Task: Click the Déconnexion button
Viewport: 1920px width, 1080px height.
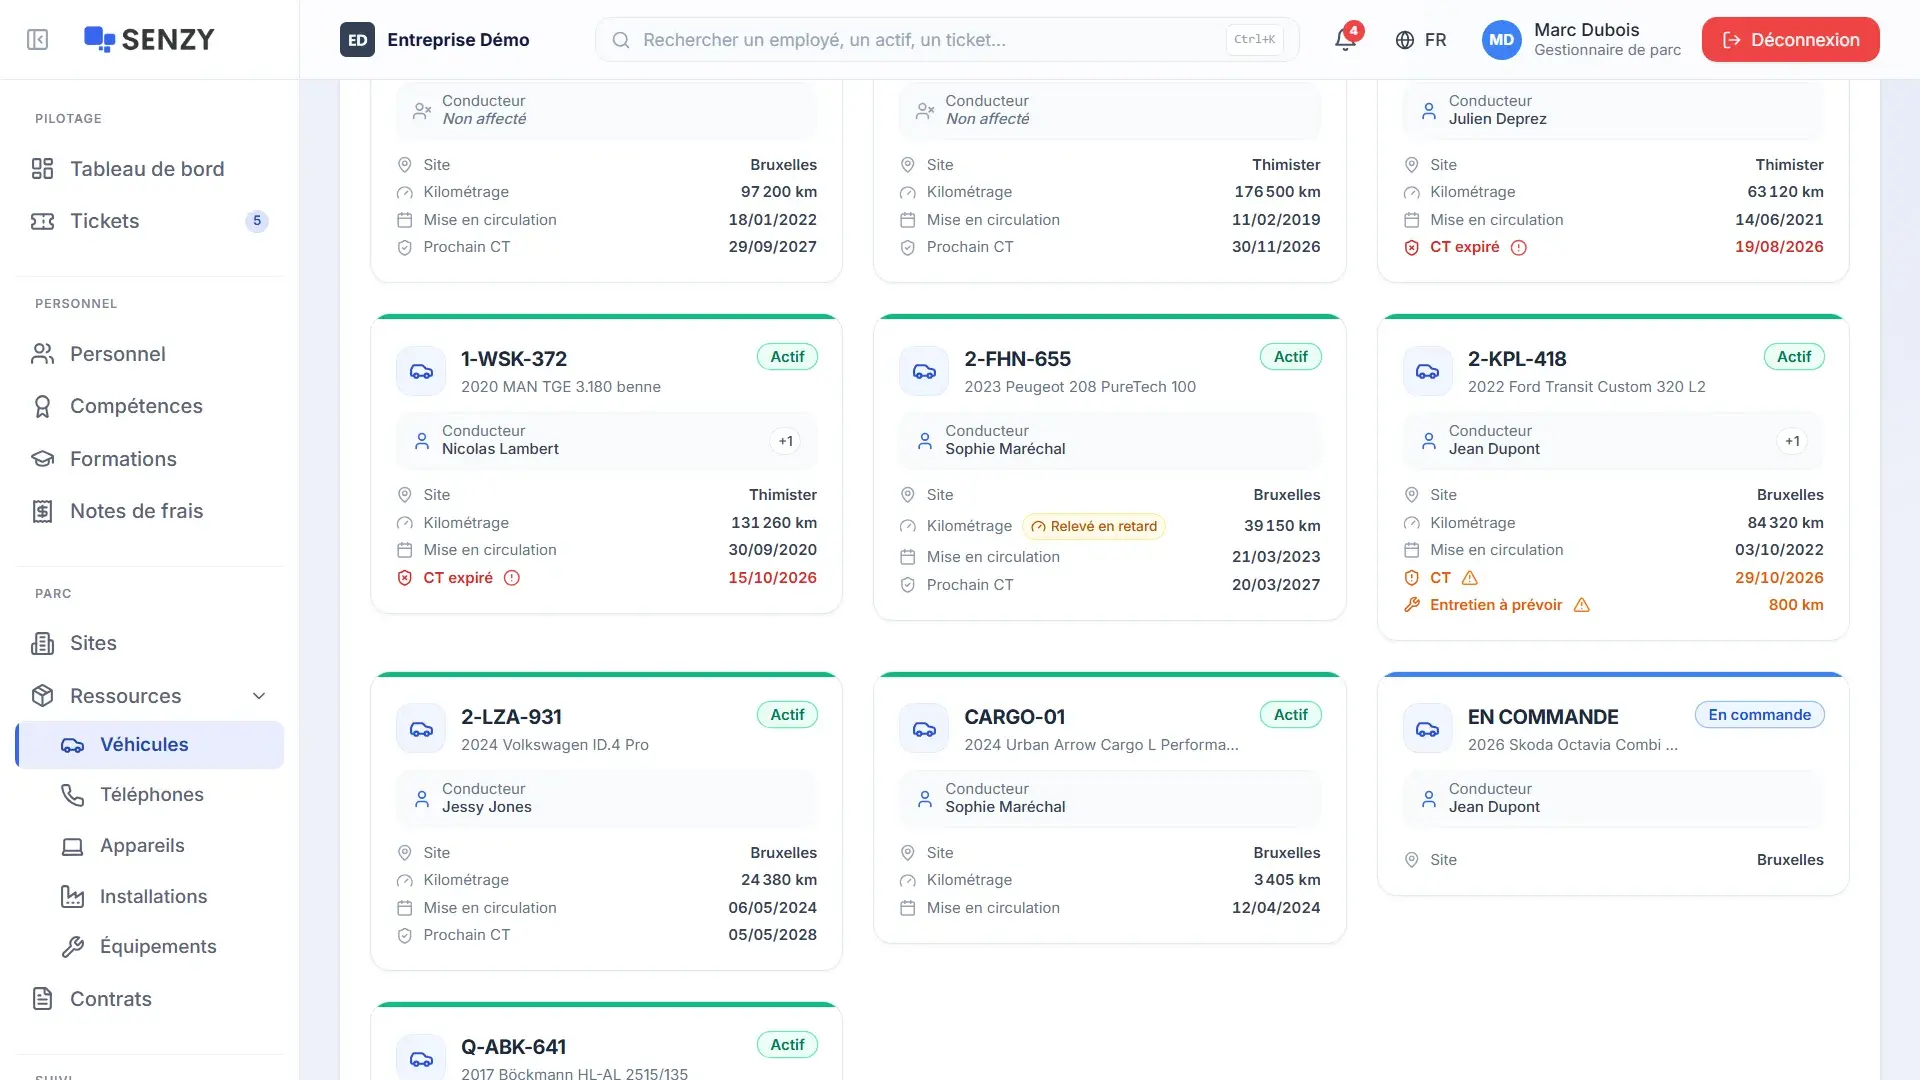Action: [x=1790, y=40]
